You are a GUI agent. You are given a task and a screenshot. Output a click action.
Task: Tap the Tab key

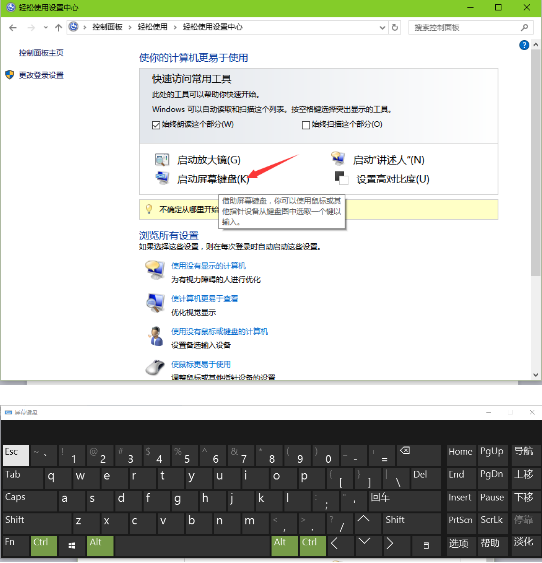(x=23, y=478)
